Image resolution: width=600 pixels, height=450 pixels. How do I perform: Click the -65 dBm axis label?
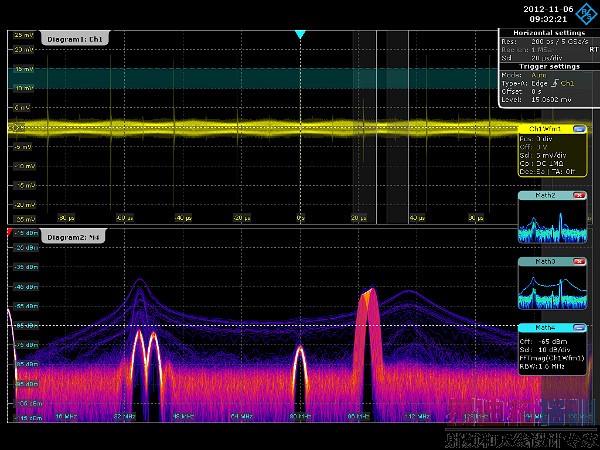coord(26,326)
